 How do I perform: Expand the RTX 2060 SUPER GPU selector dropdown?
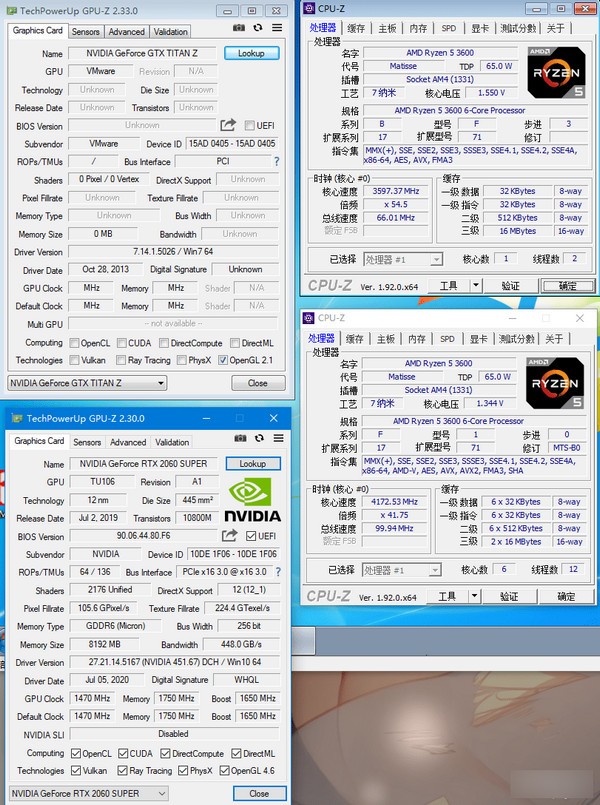160,794
